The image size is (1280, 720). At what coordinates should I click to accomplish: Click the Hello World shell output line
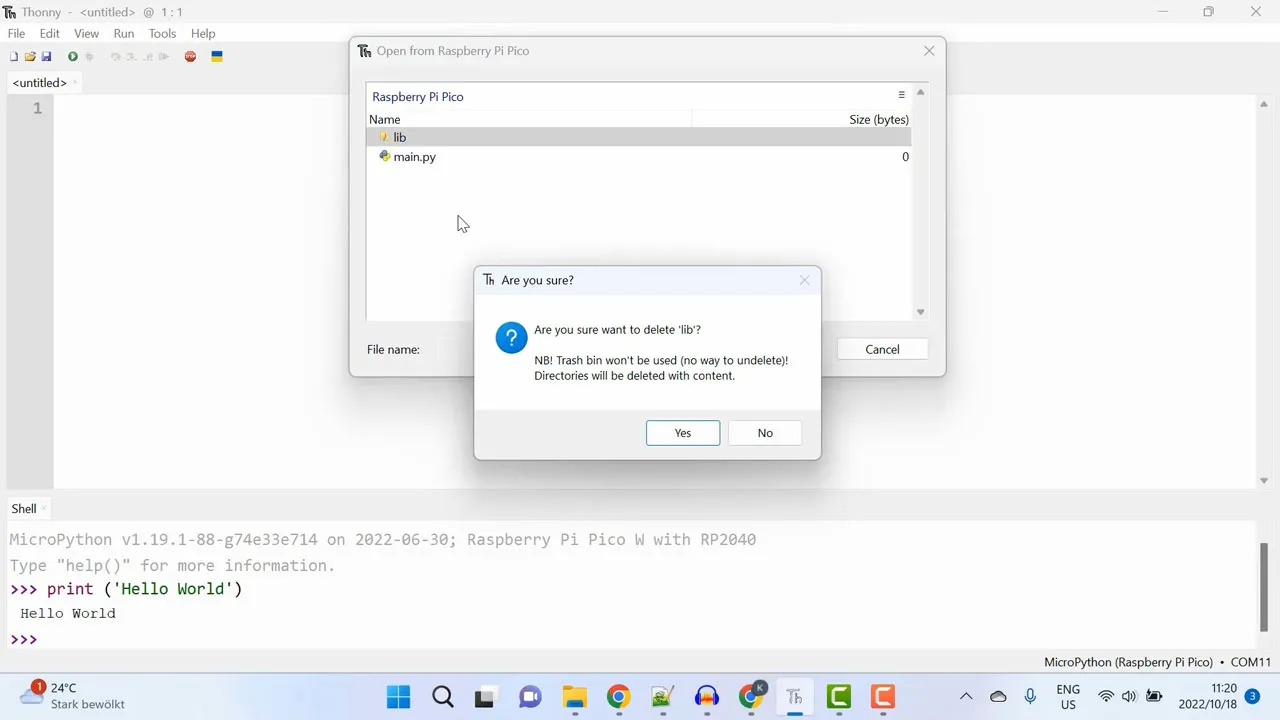68,613
